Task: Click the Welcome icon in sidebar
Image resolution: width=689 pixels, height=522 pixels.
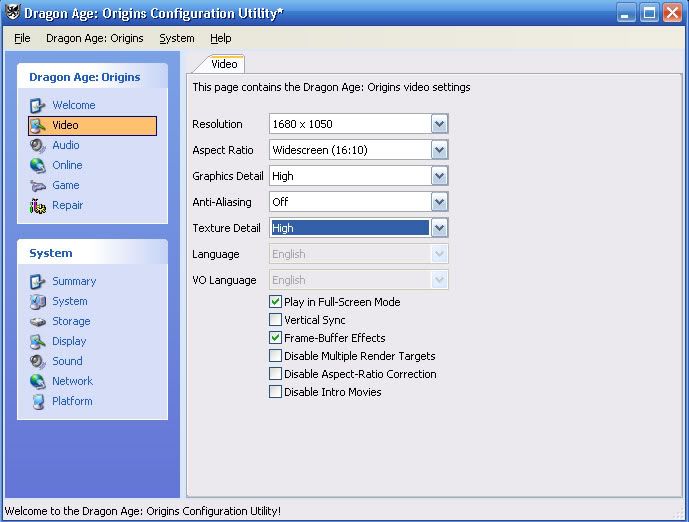Action: point(38,105)
